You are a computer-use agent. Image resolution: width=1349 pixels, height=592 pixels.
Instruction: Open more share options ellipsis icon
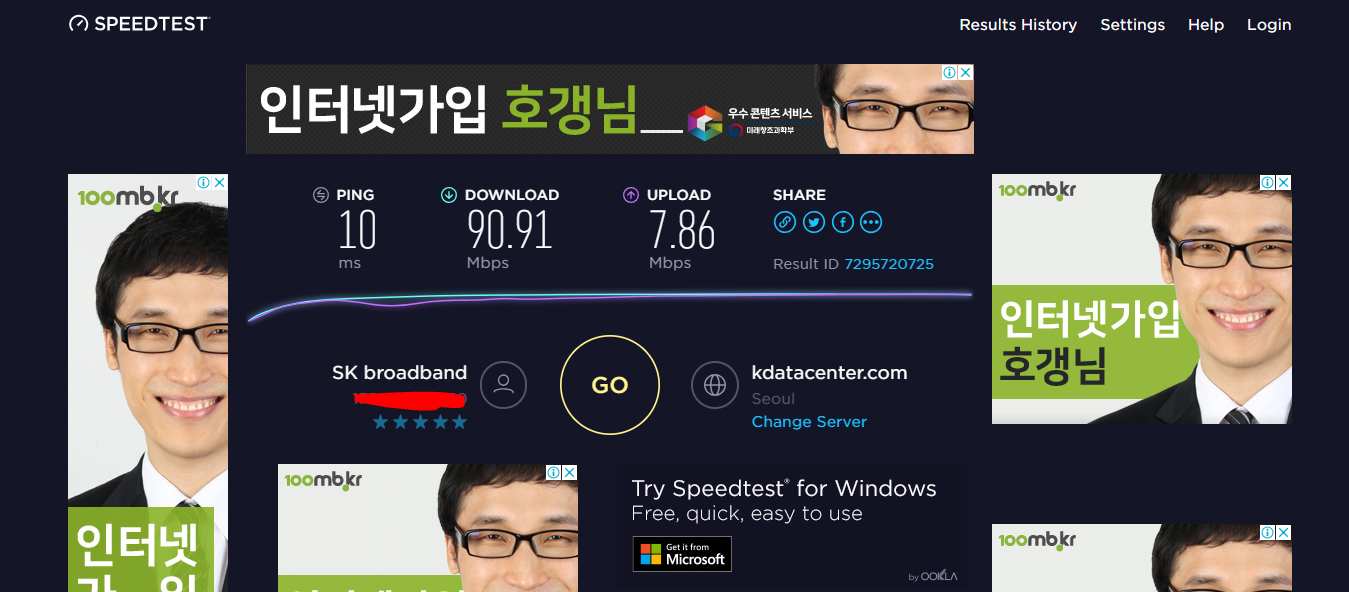coord(872,222)
